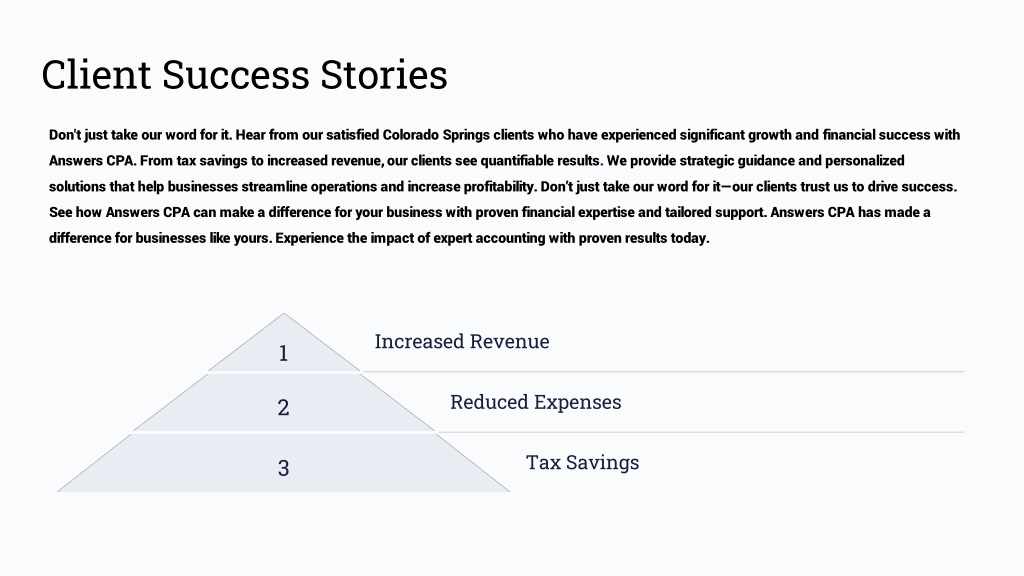Click the word Success in the title

tap(236, 74)
